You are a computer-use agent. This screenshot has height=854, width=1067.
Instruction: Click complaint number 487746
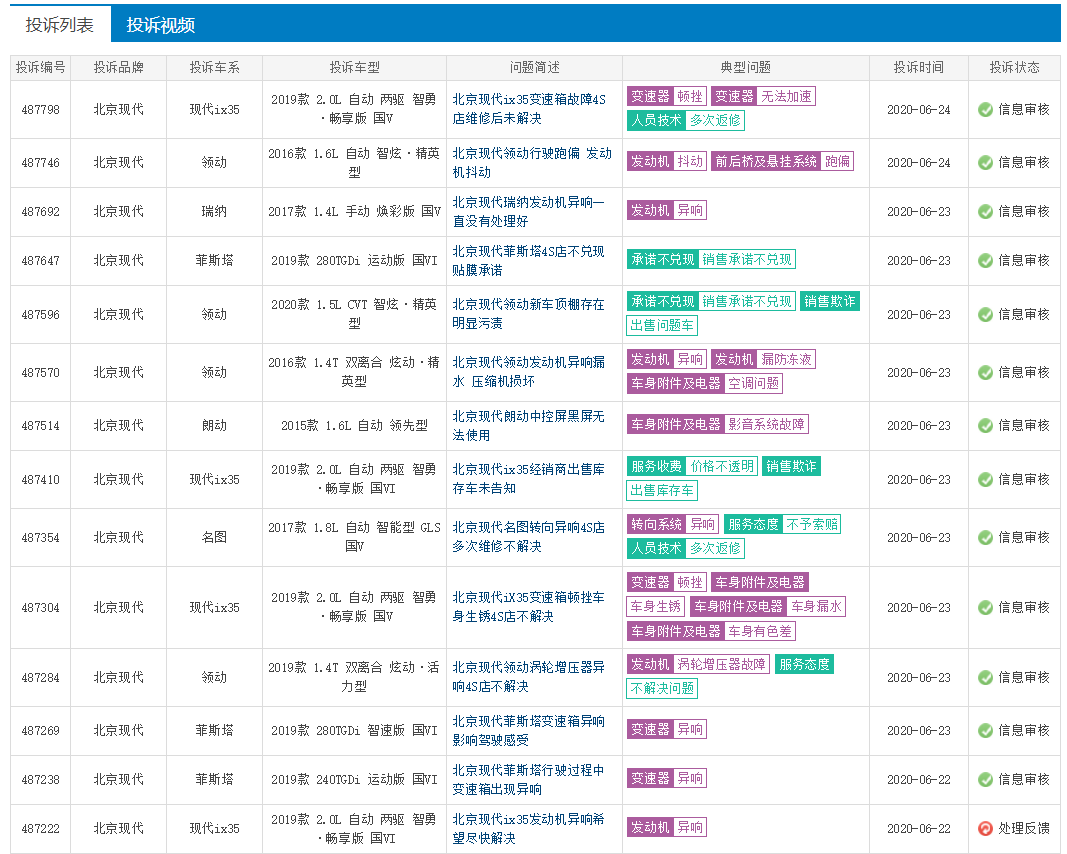(x=41, y=163)
